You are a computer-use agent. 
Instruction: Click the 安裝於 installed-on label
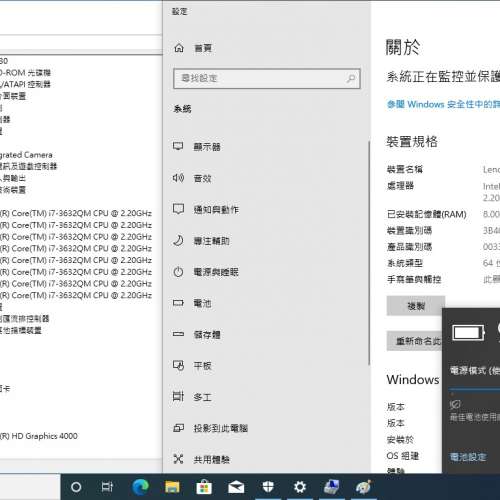tap(400, 439)
